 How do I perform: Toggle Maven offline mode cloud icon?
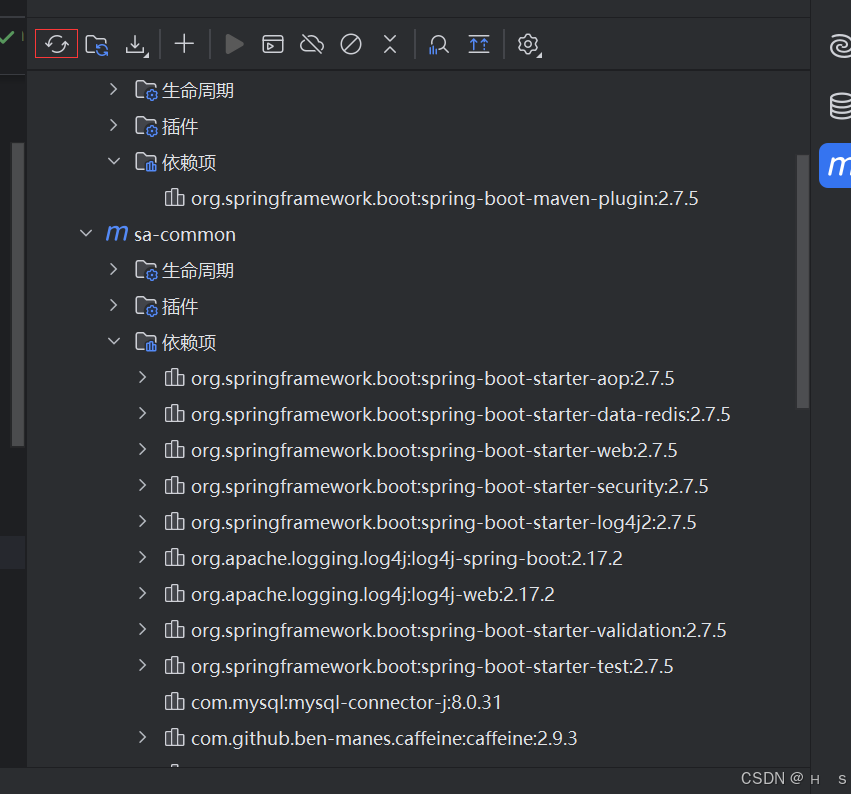311,44
